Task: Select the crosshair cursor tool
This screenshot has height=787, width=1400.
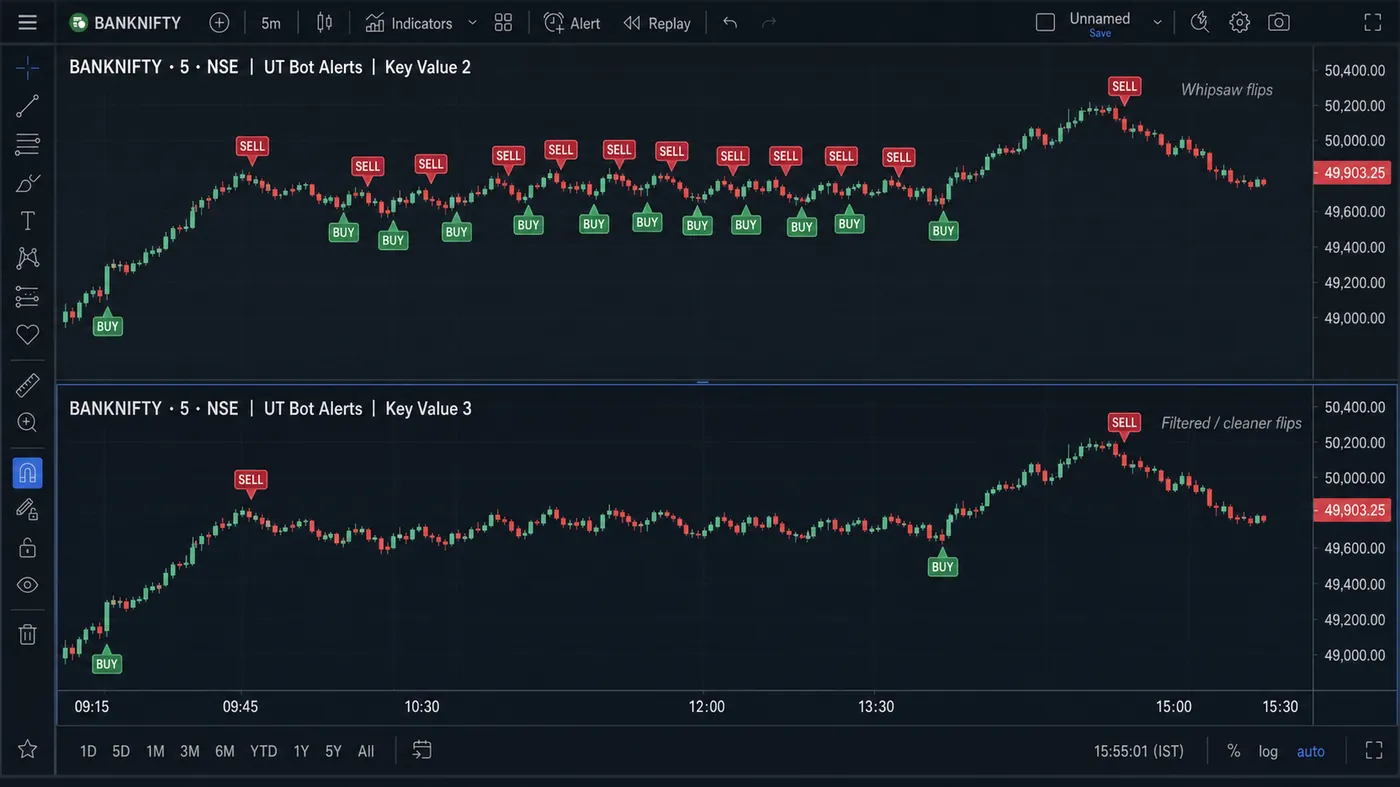Action: pyautogui.click(x=27, y=68)
